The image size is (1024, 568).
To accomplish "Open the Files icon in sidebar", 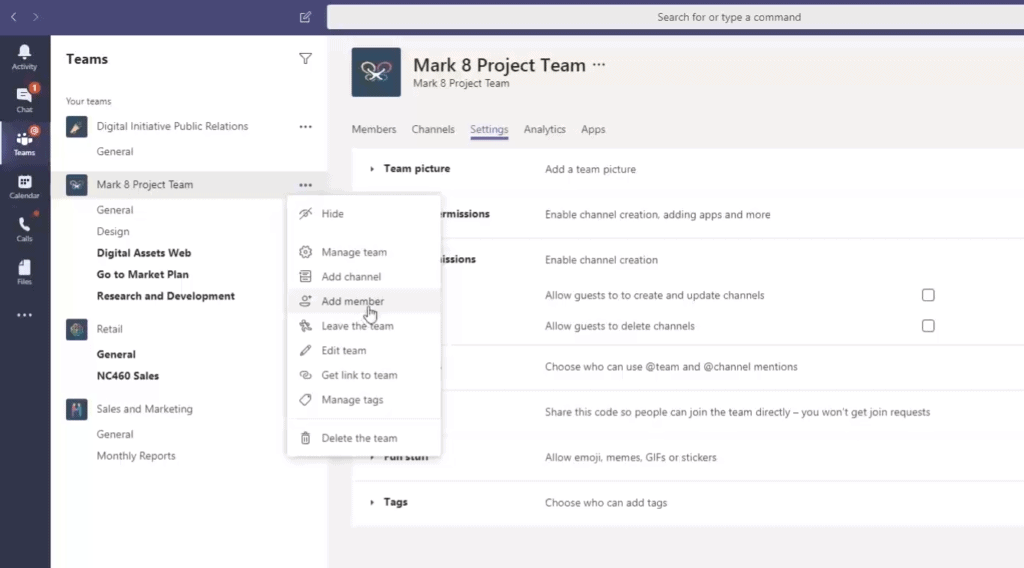I will point(24,272).
